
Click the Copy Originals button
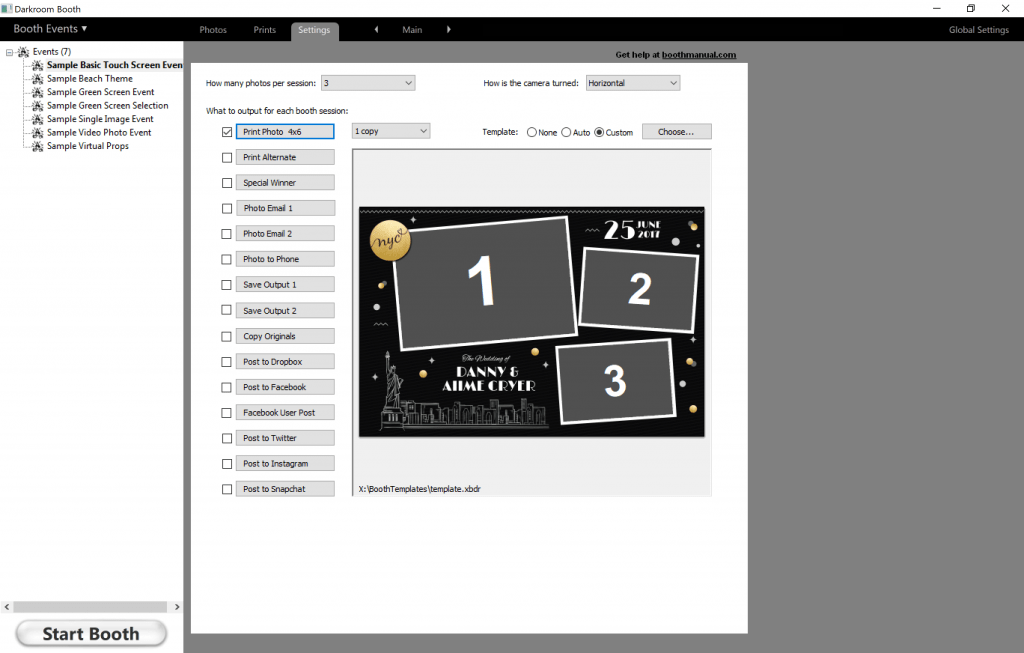pyautogui.click(x=285, y=336)
